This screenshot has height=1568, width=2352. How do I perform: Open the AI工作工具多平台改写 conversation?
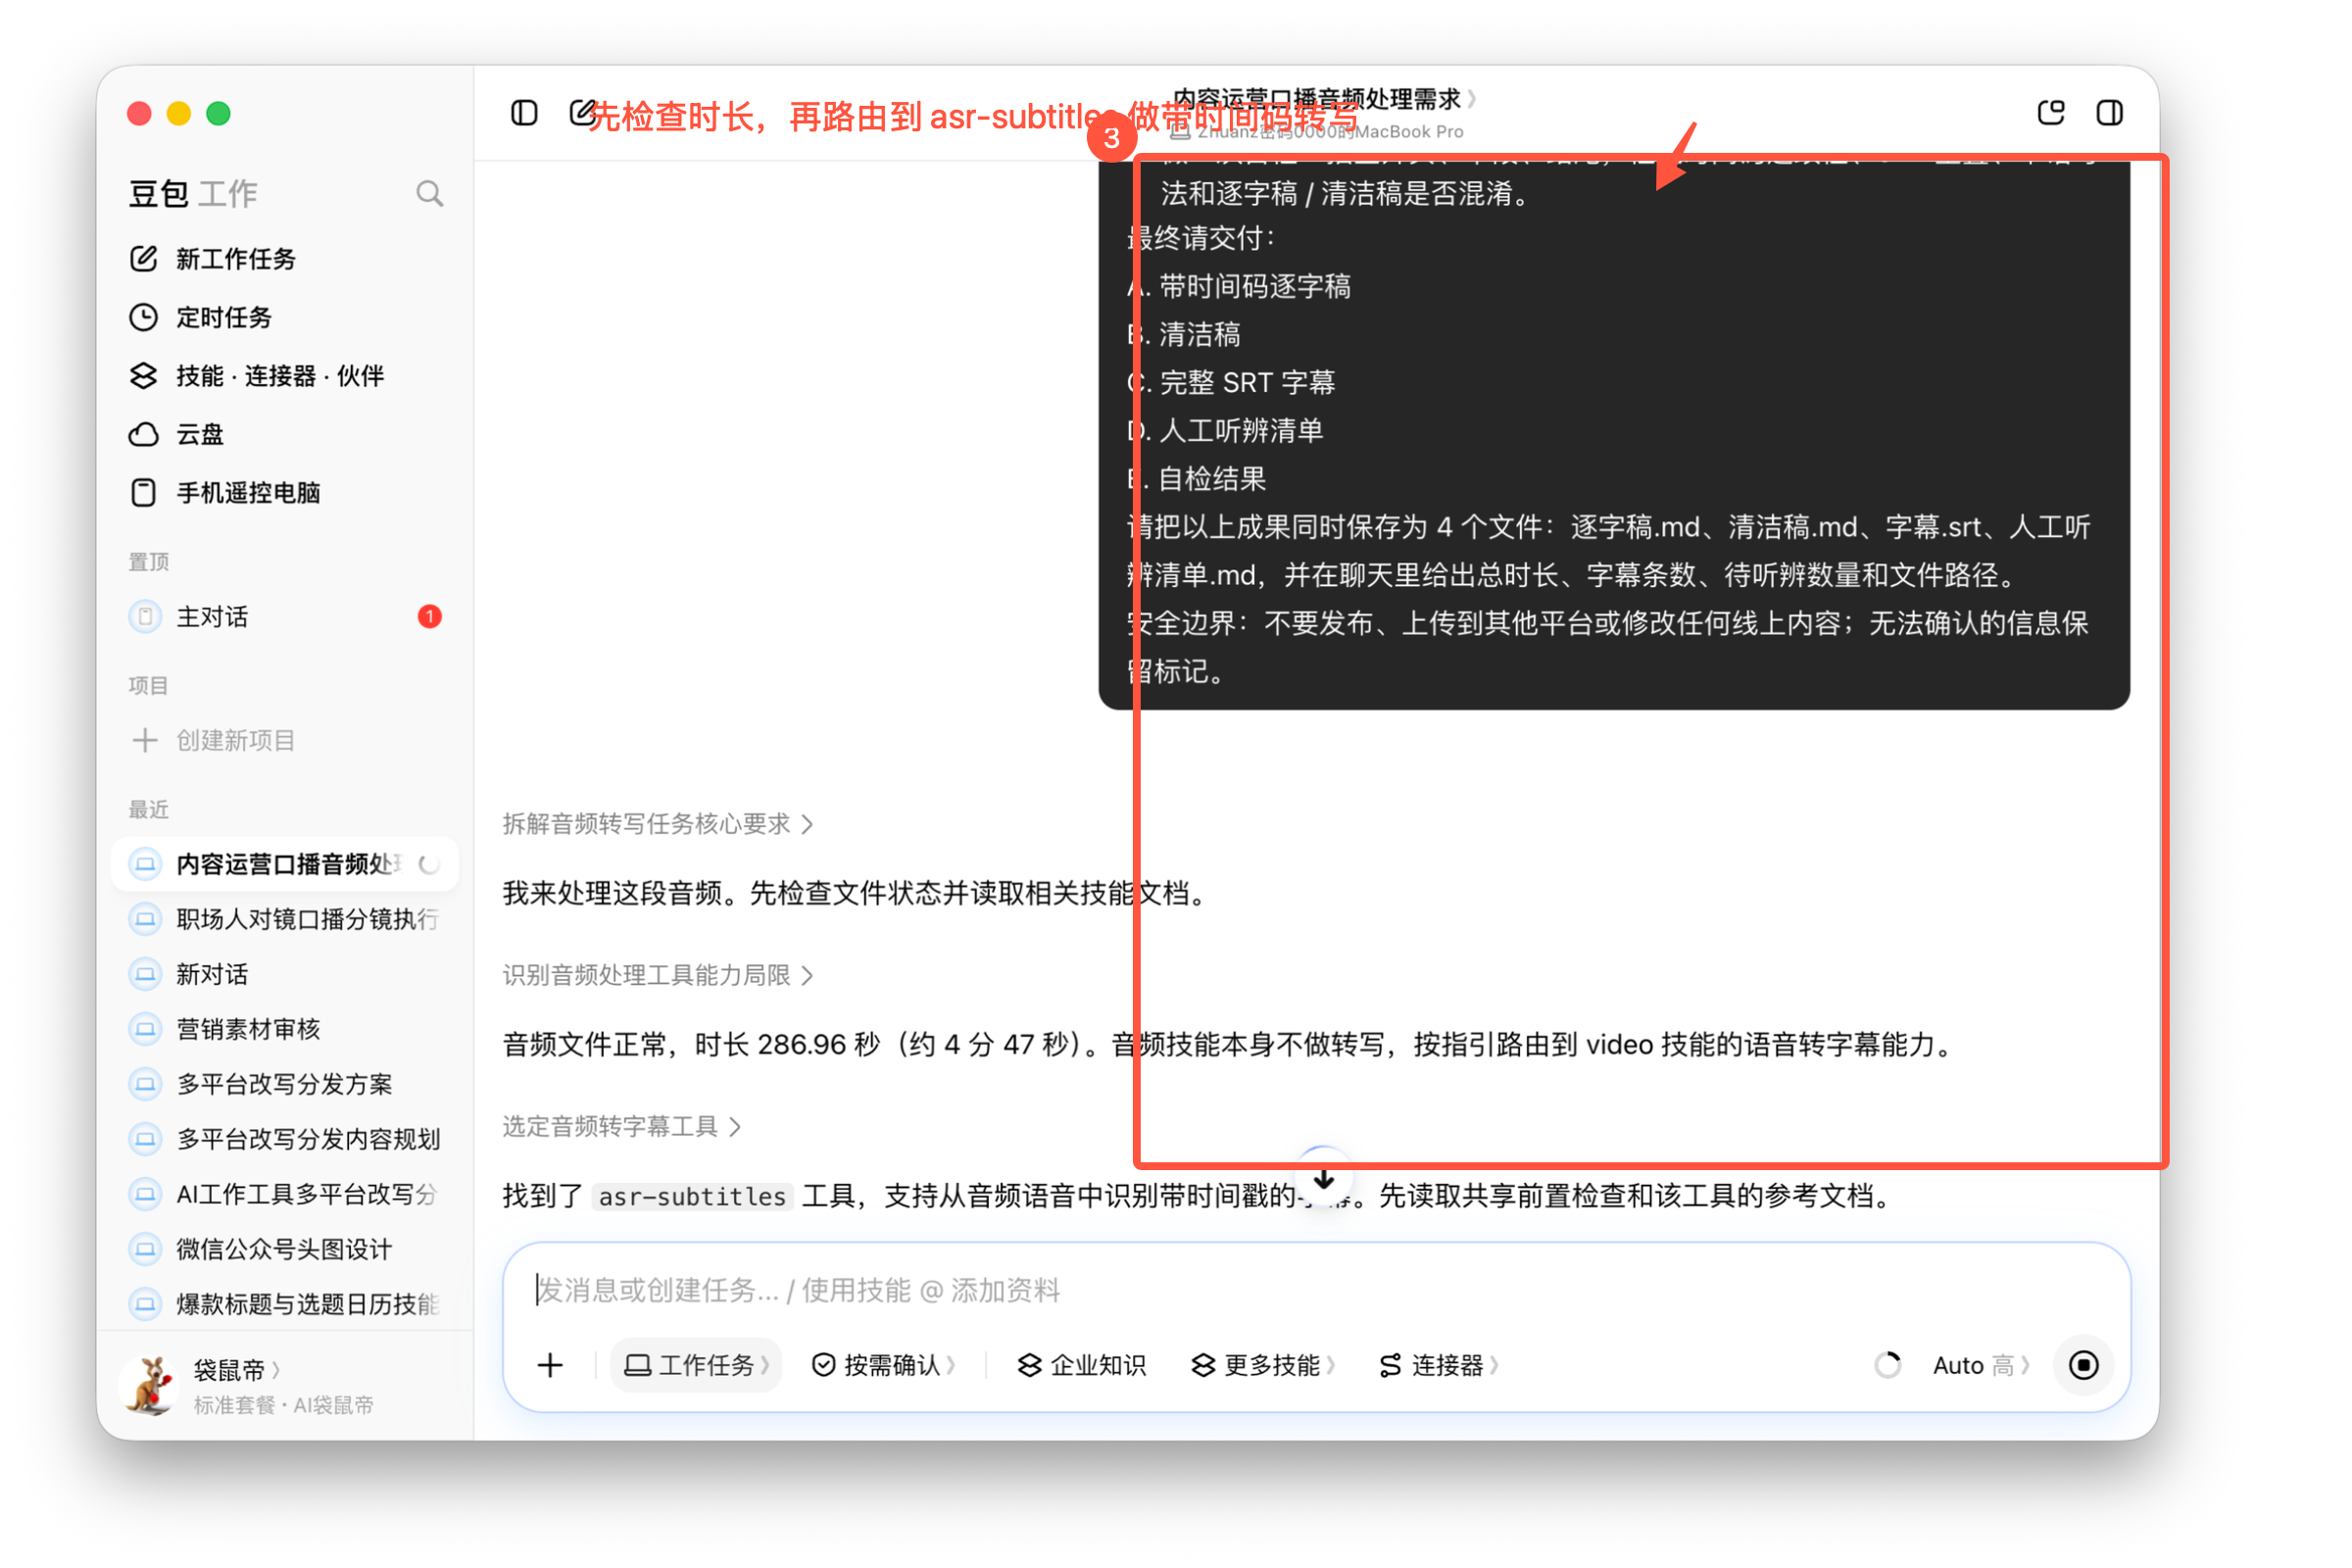[285, 1194]
